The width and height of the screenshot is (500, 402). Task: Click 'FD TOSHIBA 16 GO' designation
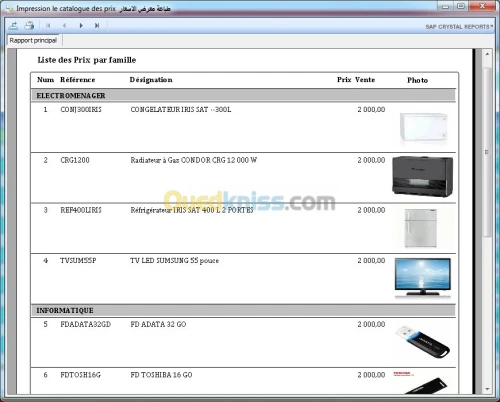pyautogui.click(x=161, y=375)
